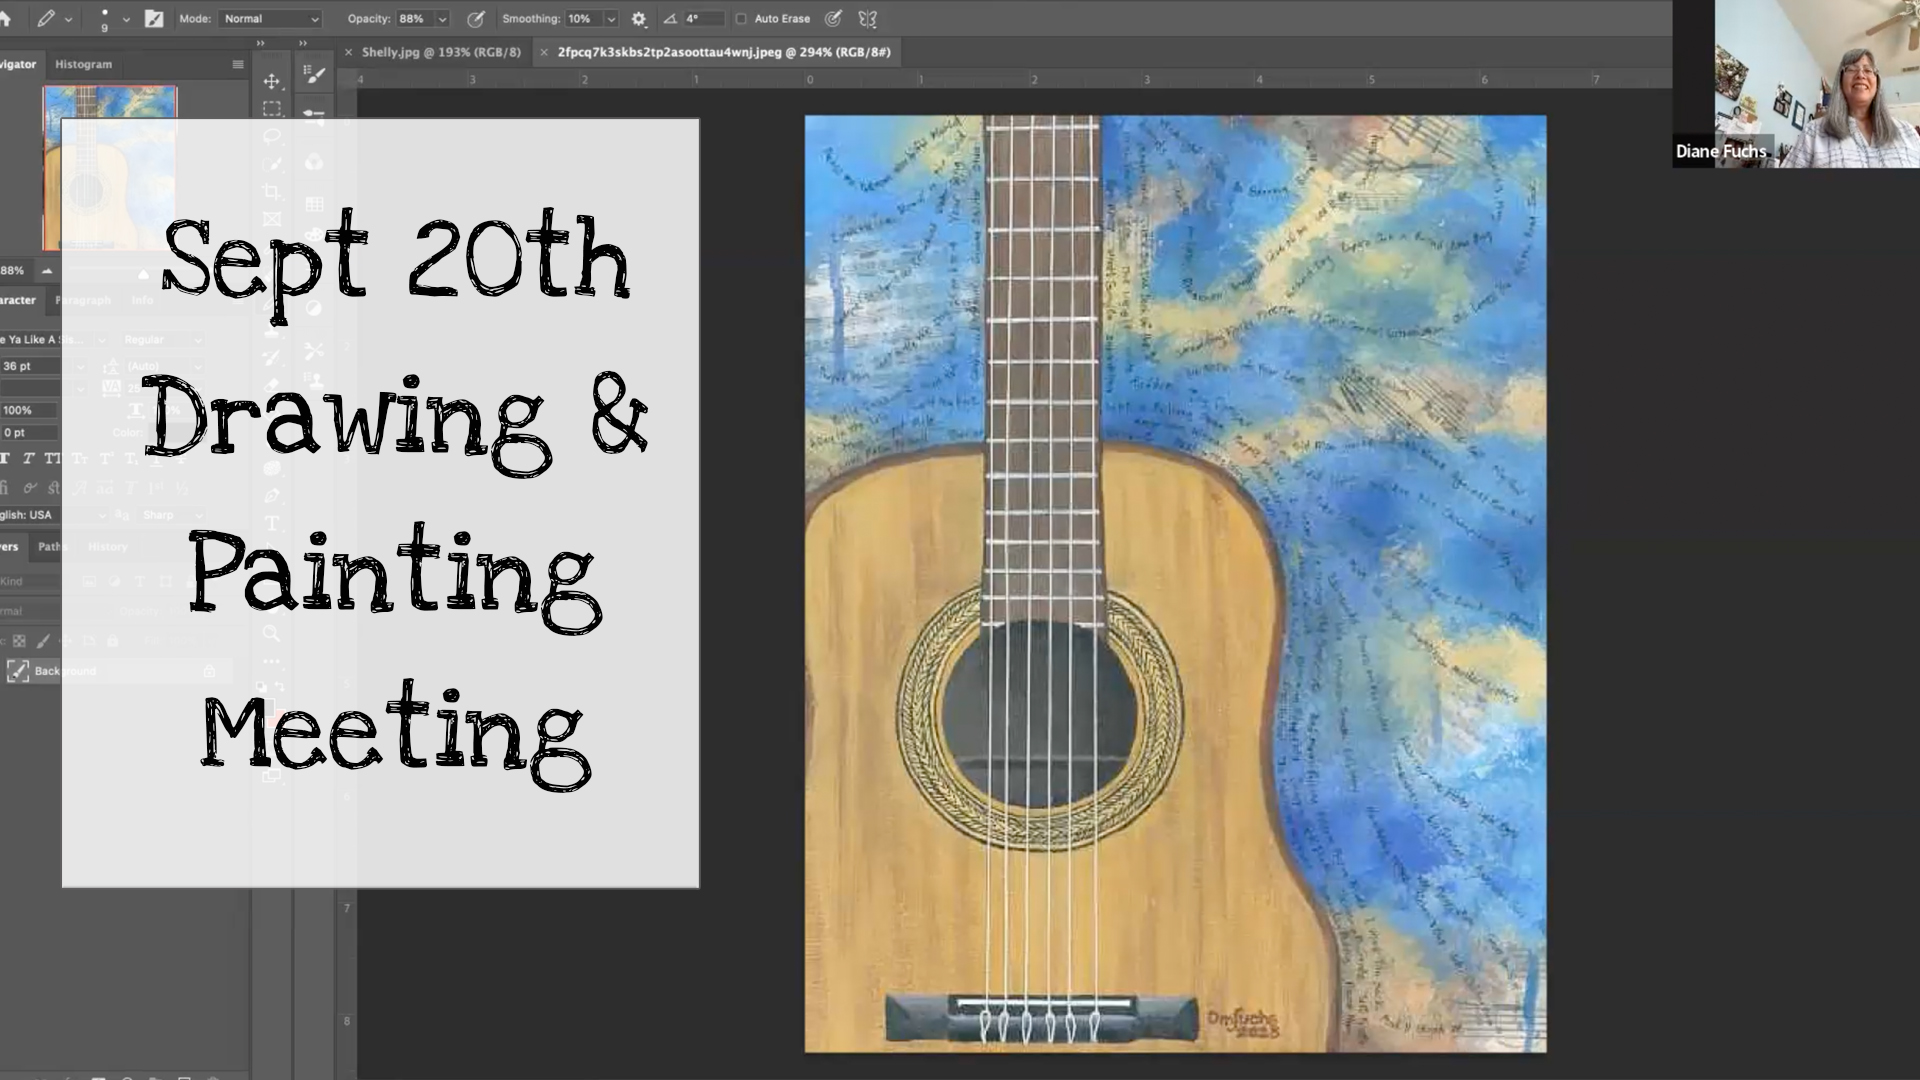Open the Smoothing slider dropdown arrow

tap(611, 19)
